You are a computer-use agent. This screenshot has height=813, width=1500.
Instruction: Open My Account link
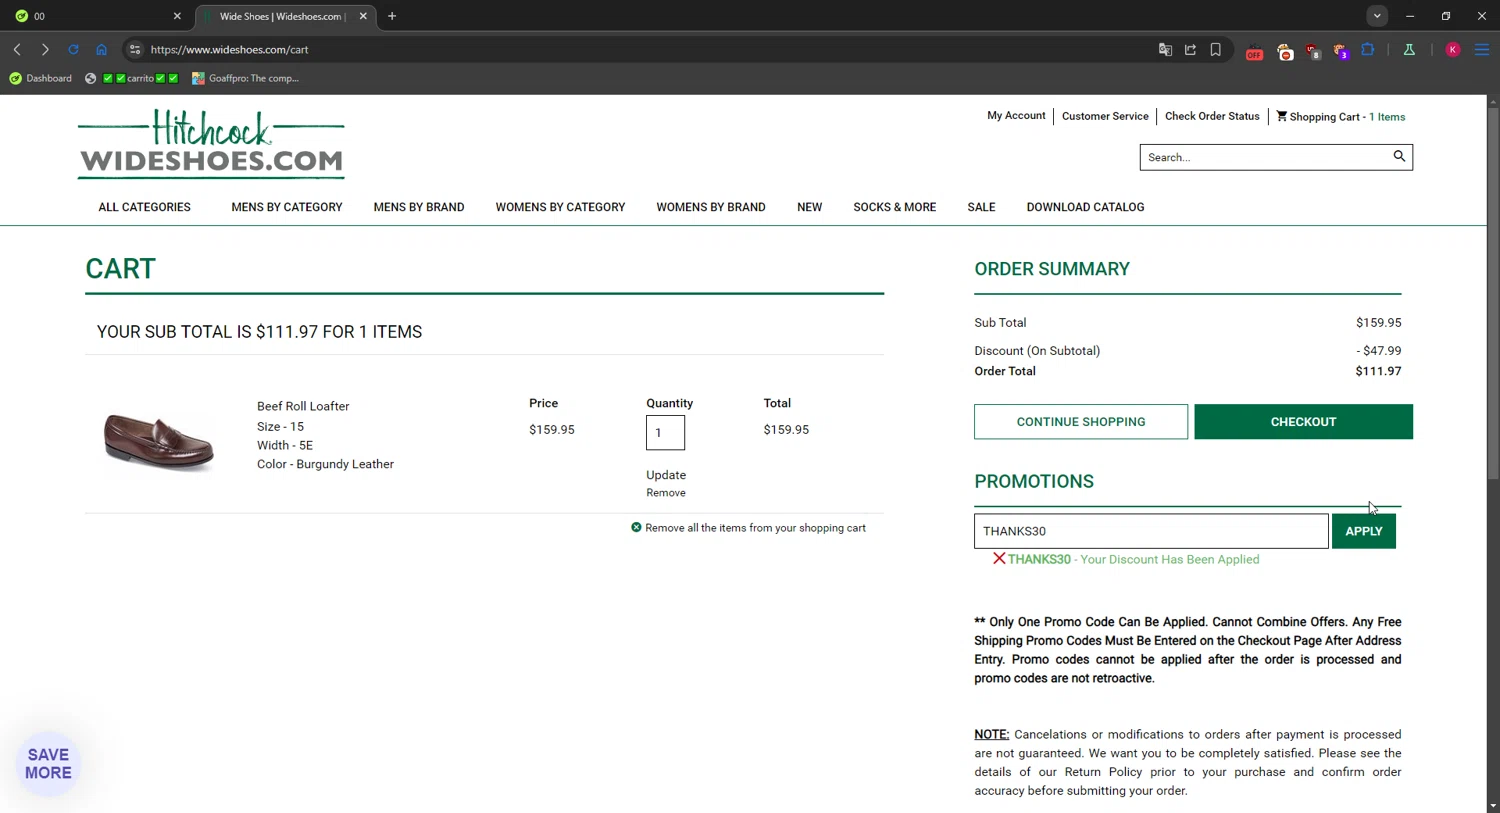tap(1016, 116)
